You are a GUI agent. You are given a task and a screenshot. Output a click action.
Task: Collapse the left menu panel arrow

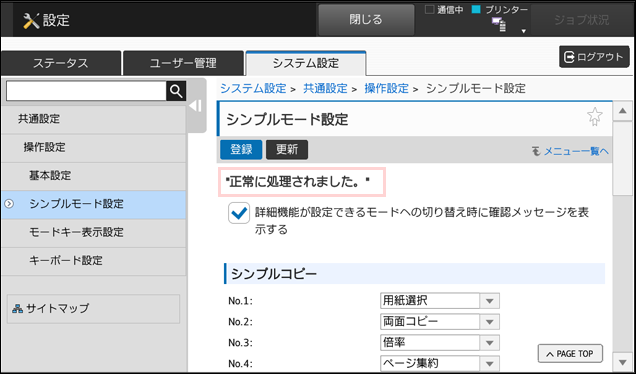(196, 106)
